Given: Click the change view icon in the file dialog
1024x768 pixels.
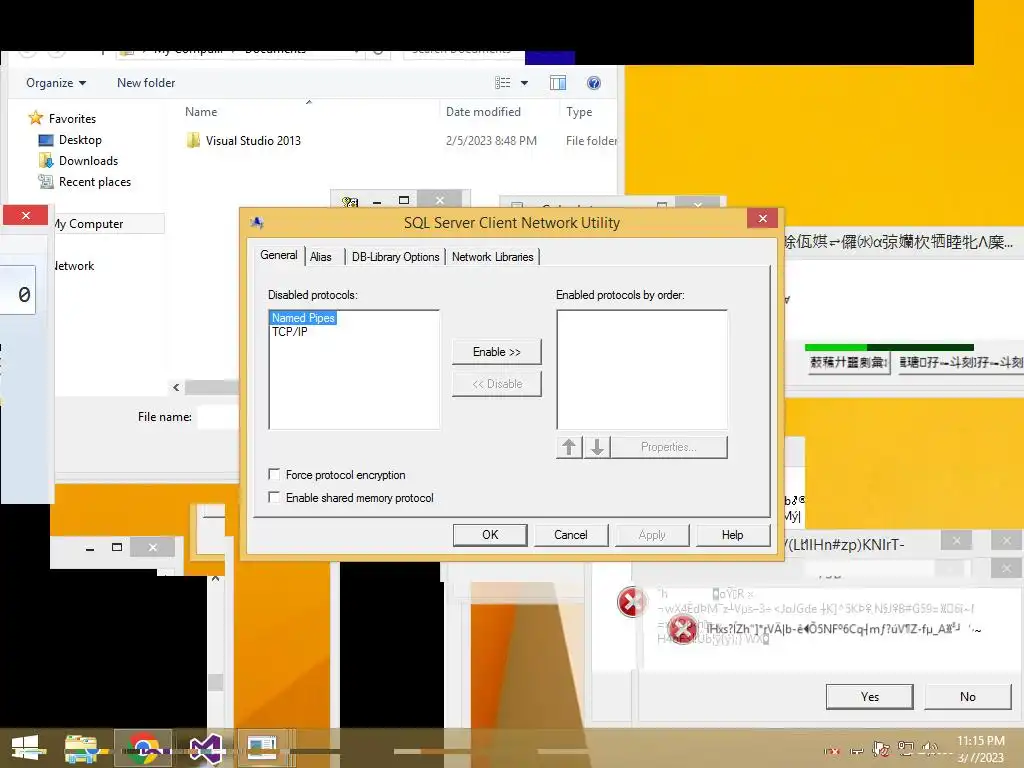Looking at the screenshot, I should click(x=502, y=83).
